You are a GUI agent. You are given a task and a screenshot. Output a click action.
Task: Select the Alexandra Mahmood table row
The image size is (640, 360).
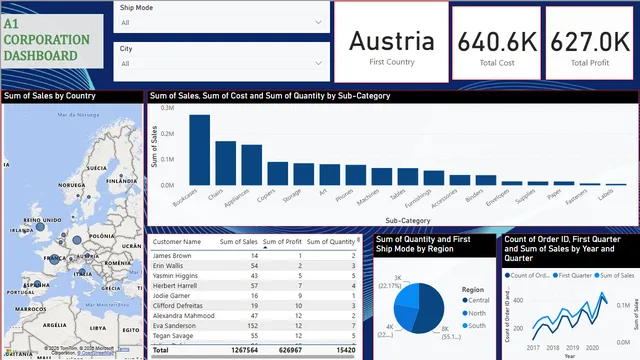click(x=253, y=316)
